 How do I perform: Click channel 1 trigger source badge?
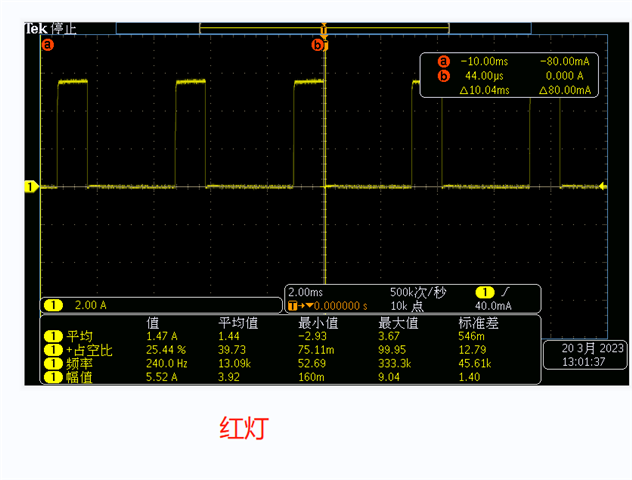click(485, 292)
